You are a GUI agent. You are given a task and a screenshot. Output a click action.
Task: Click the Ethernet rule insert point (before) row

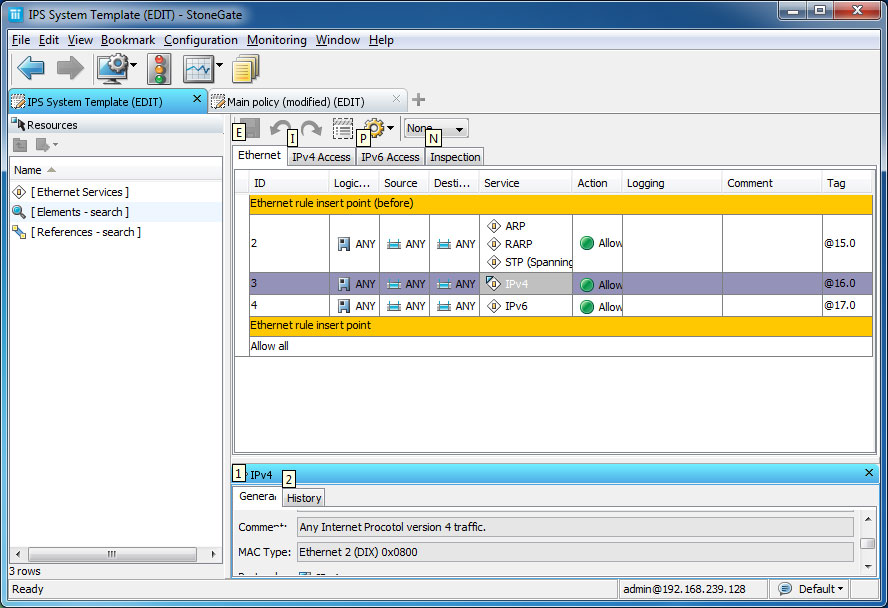point(561,204)
